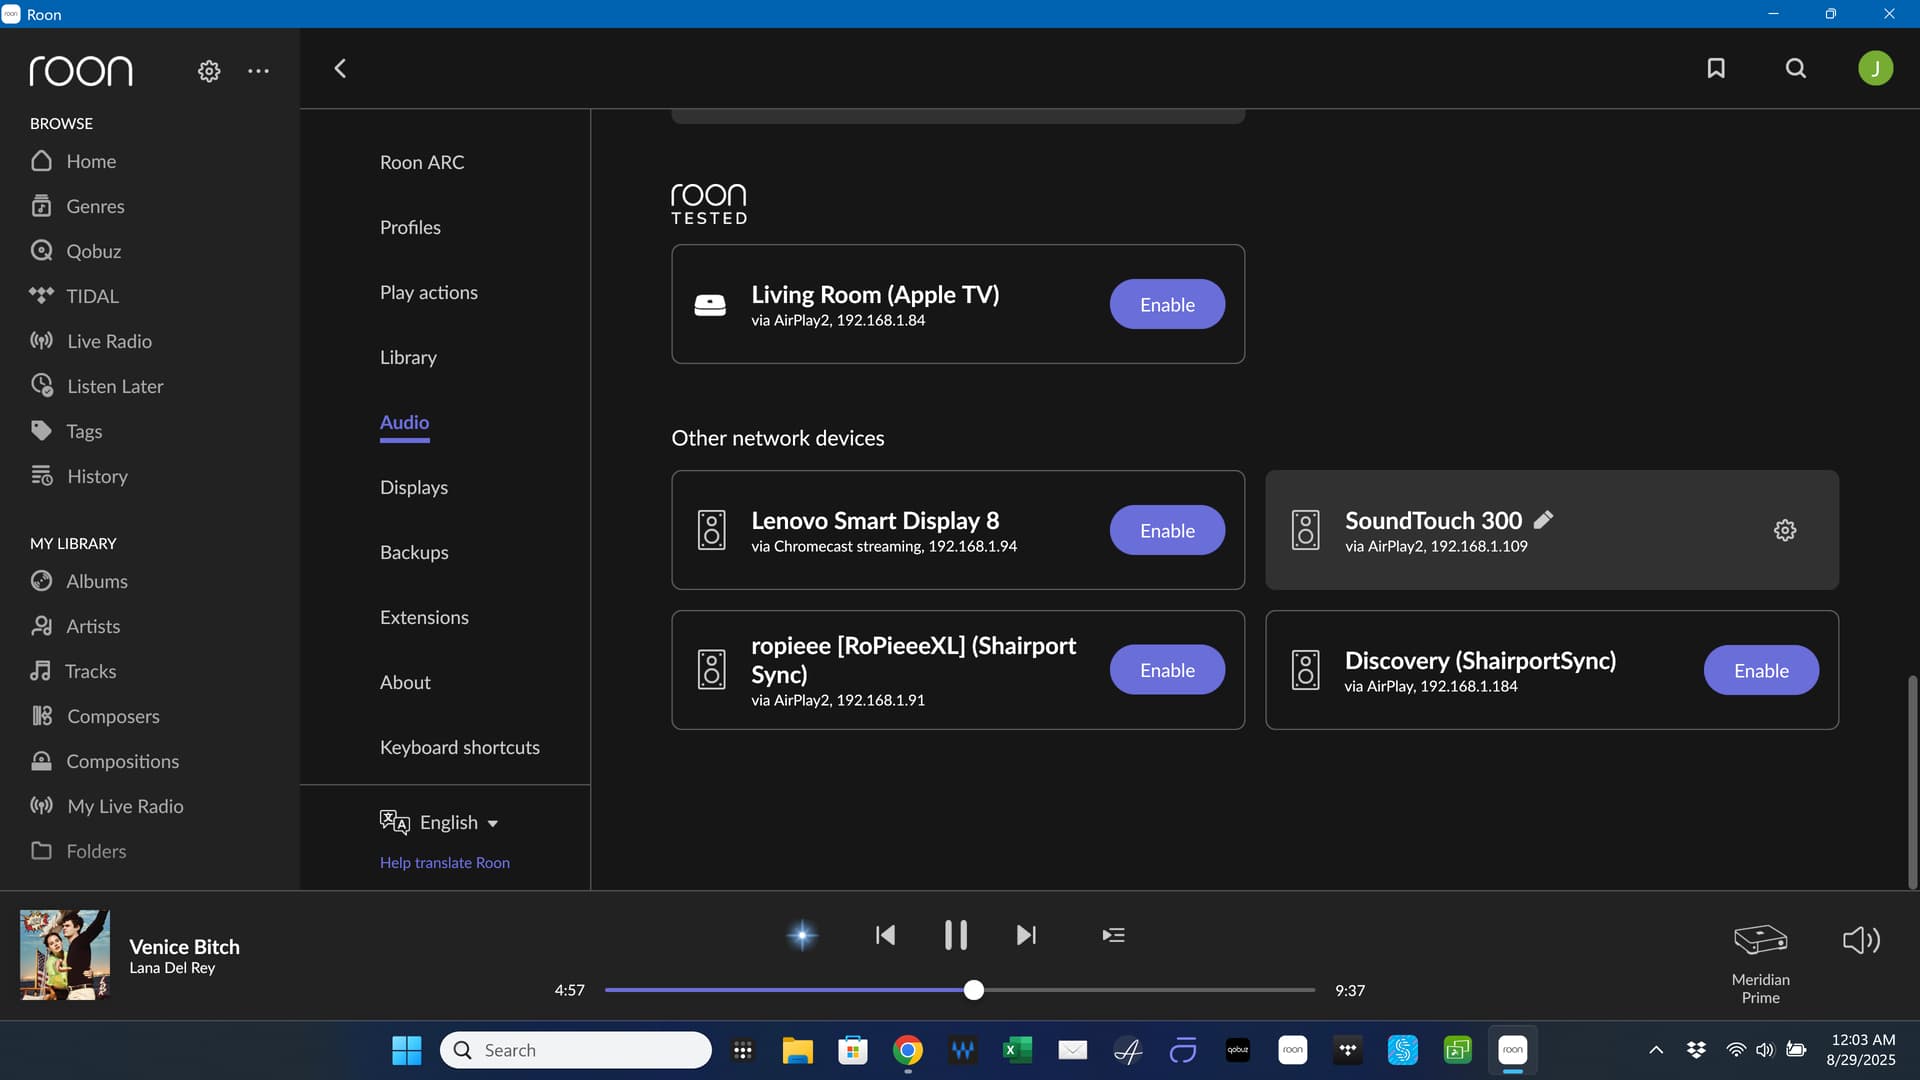Viewport: 1920px width, 1080px height.
Task: Open the Extensions settings tab
Action: pyautogui.click(x=424, y=617)
